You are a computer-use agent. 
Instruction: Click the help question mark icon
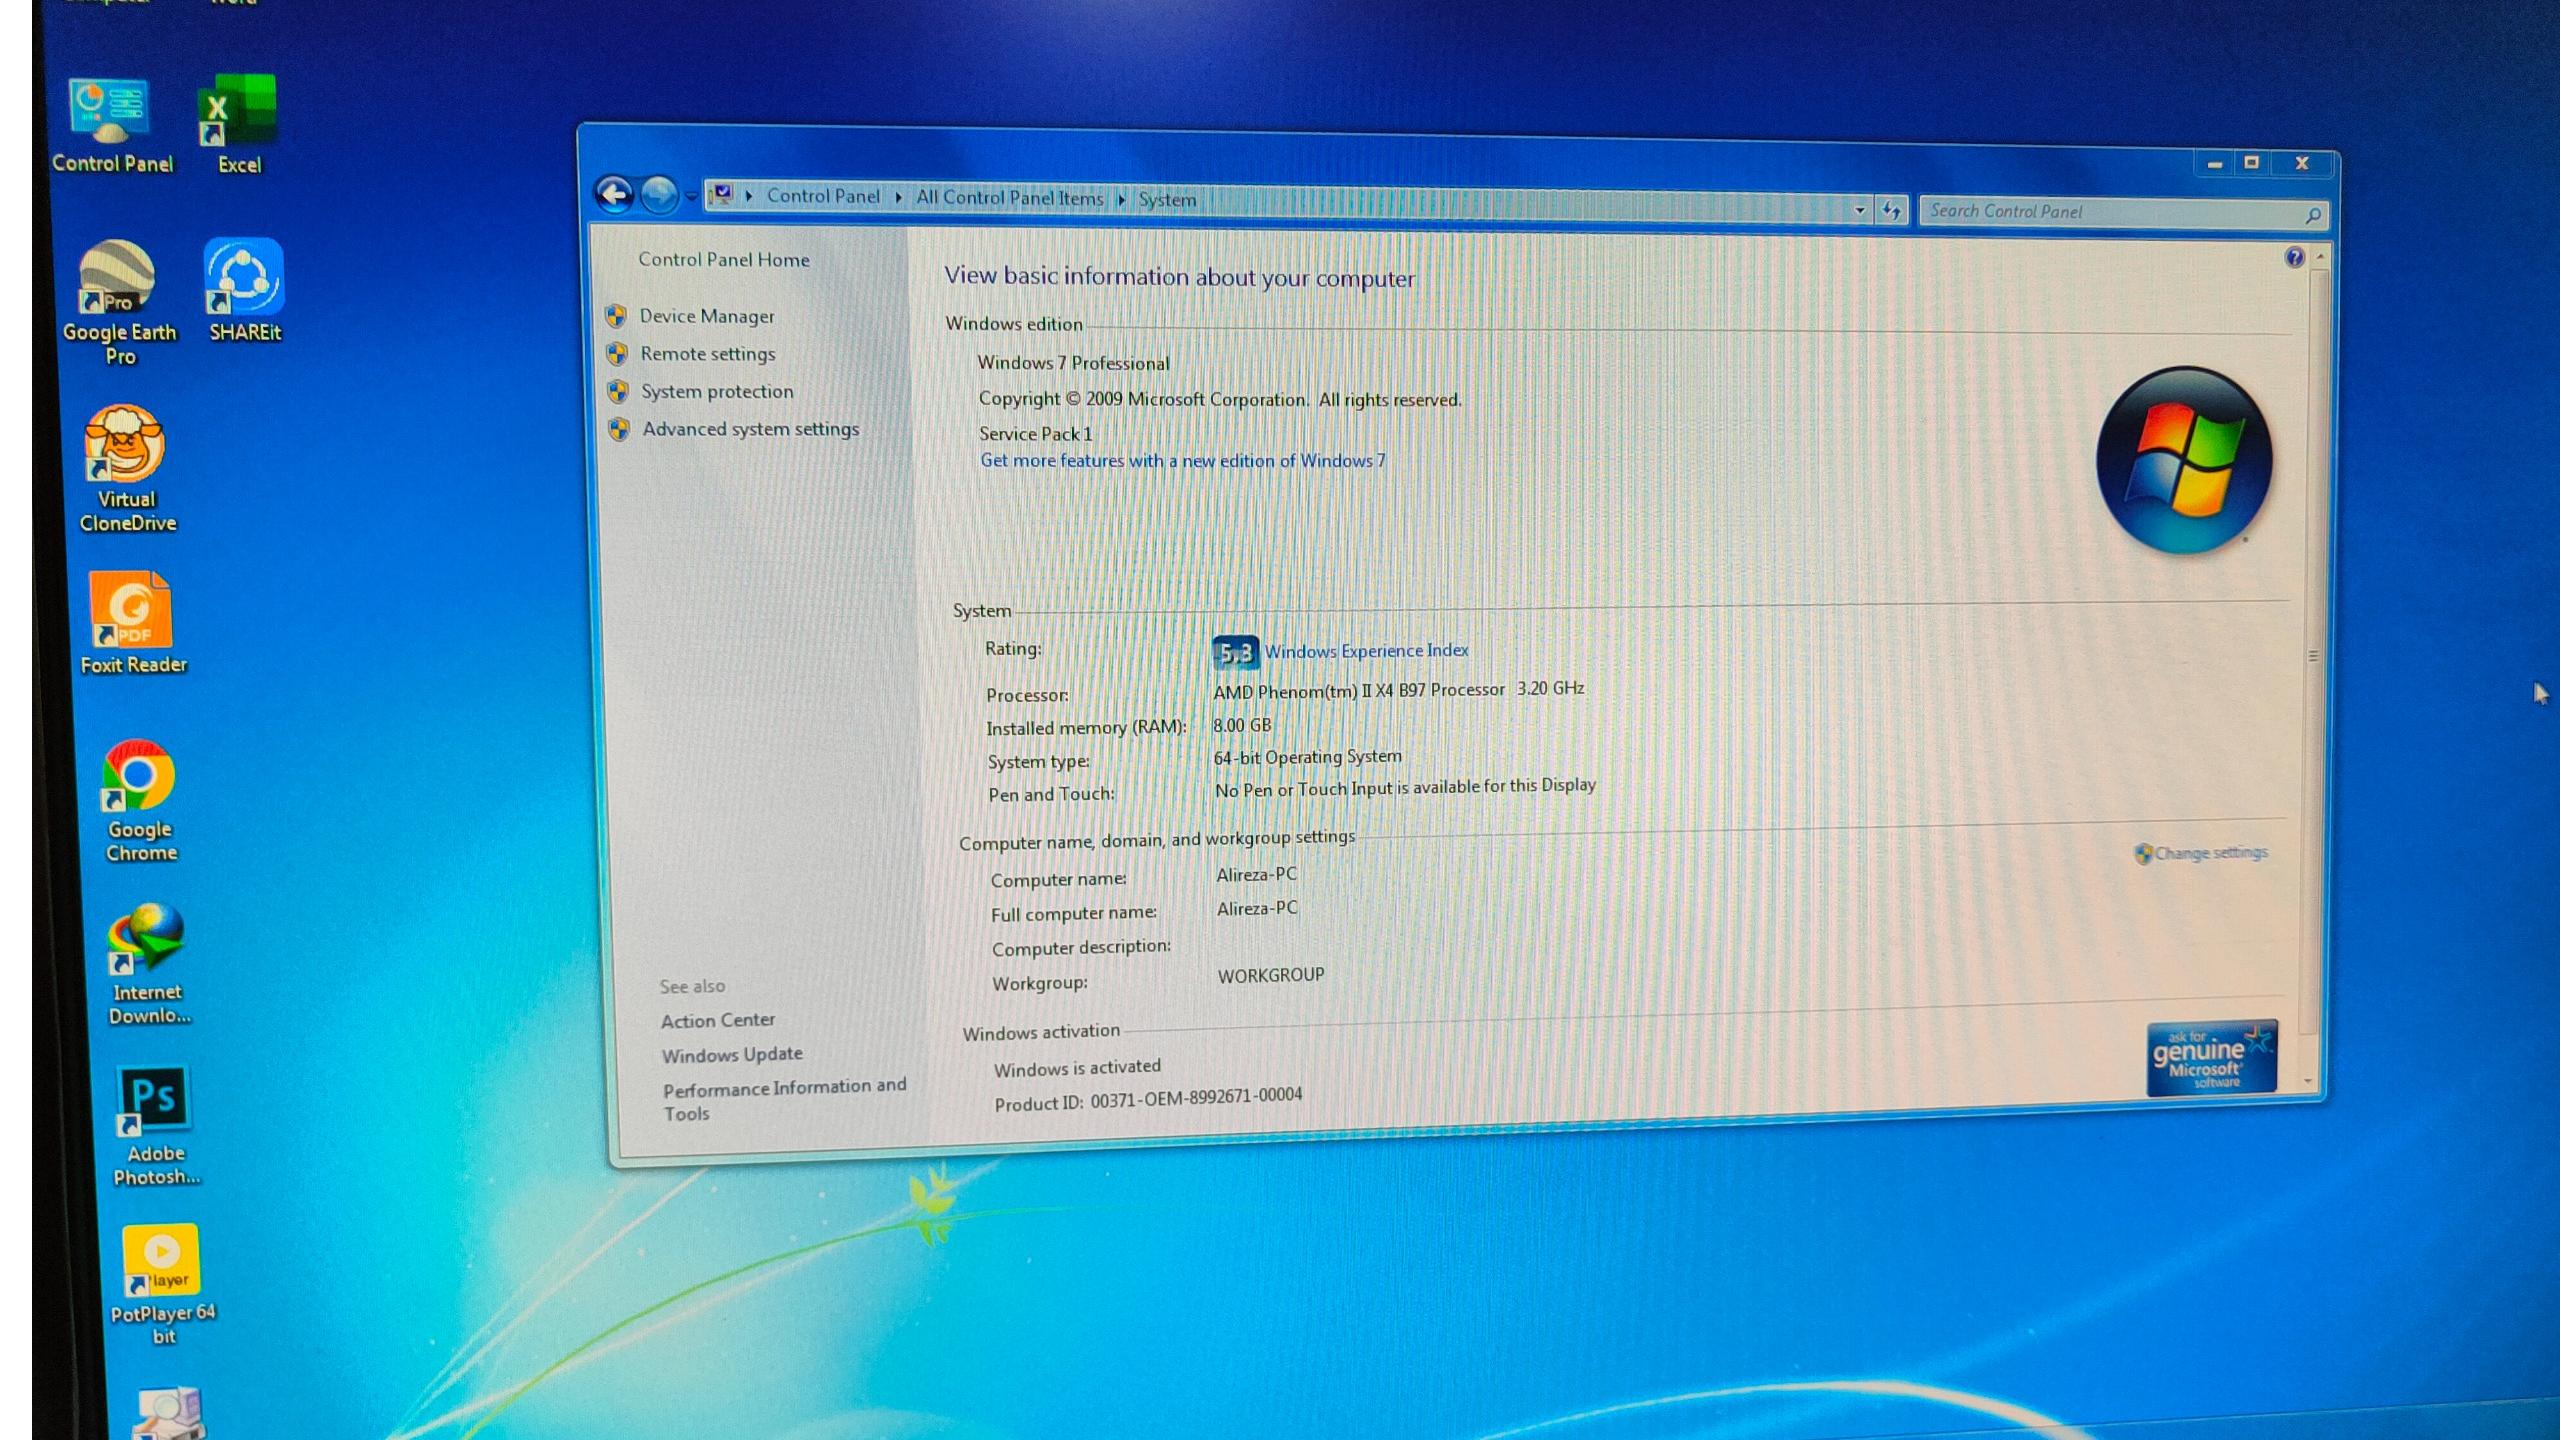click(x=2294, y=257)
